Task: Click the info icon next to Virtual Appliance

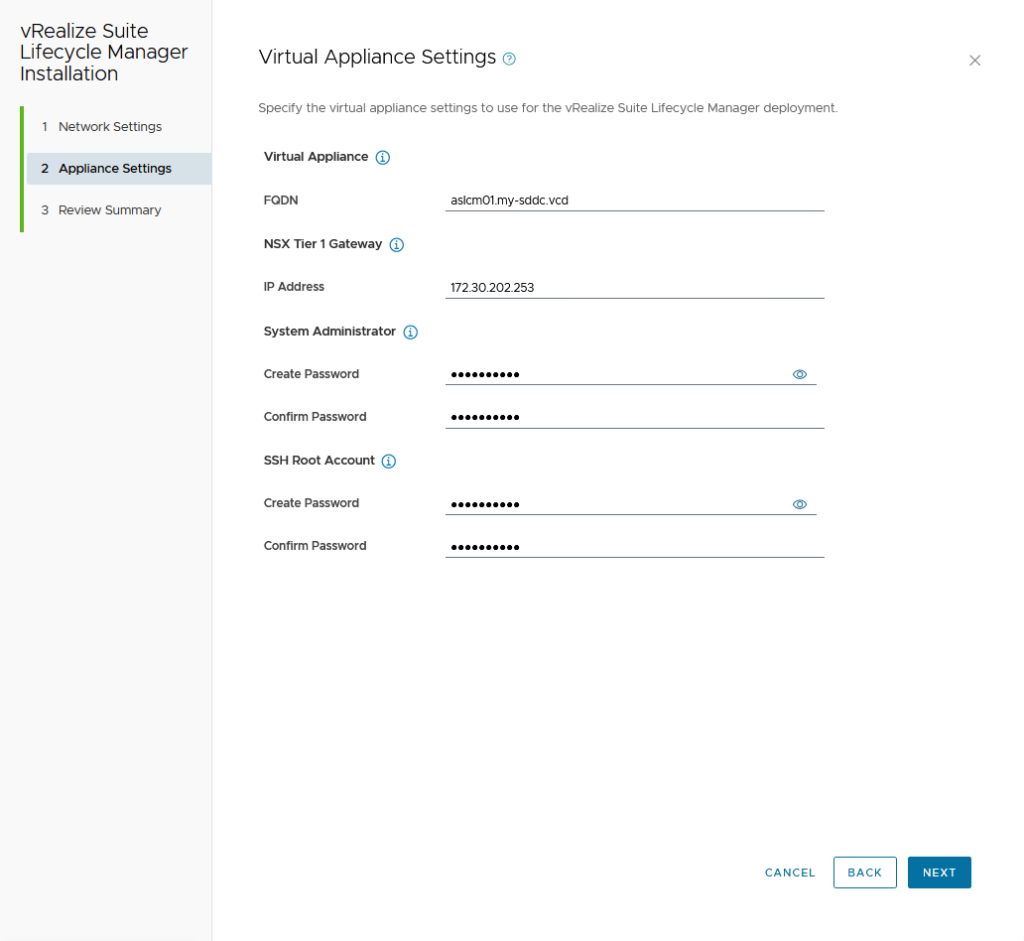Action: coord(382,158)
